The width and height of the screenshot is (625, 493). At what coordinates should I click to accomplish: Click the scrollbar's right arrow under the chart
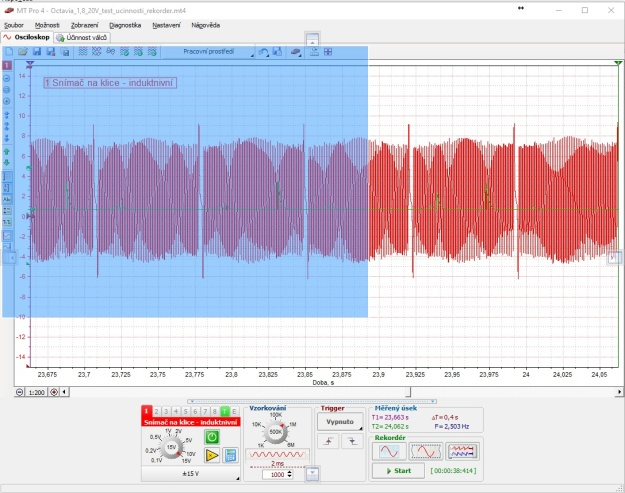coord(619,392)
